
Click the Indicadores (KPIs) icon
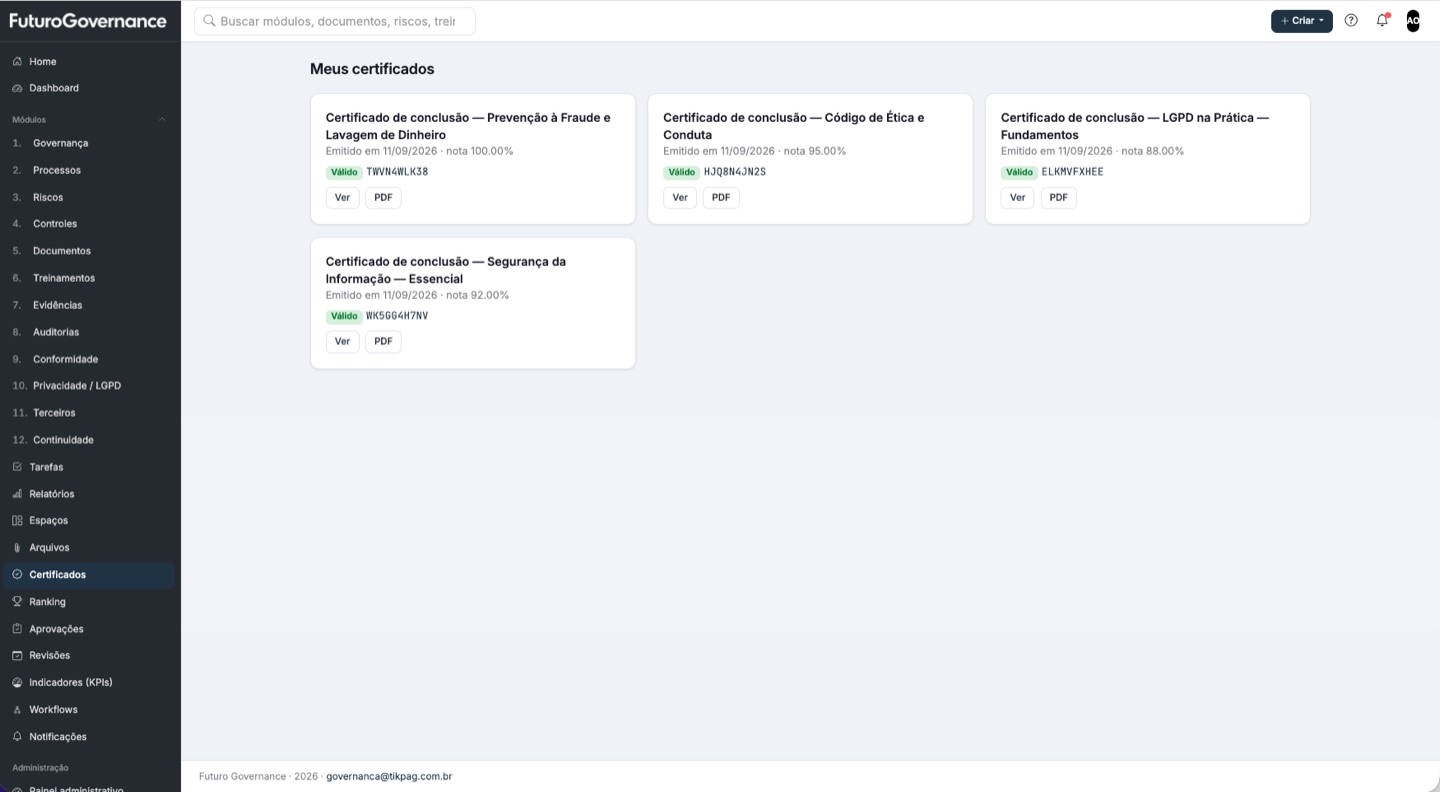click(x=17, y=683)
